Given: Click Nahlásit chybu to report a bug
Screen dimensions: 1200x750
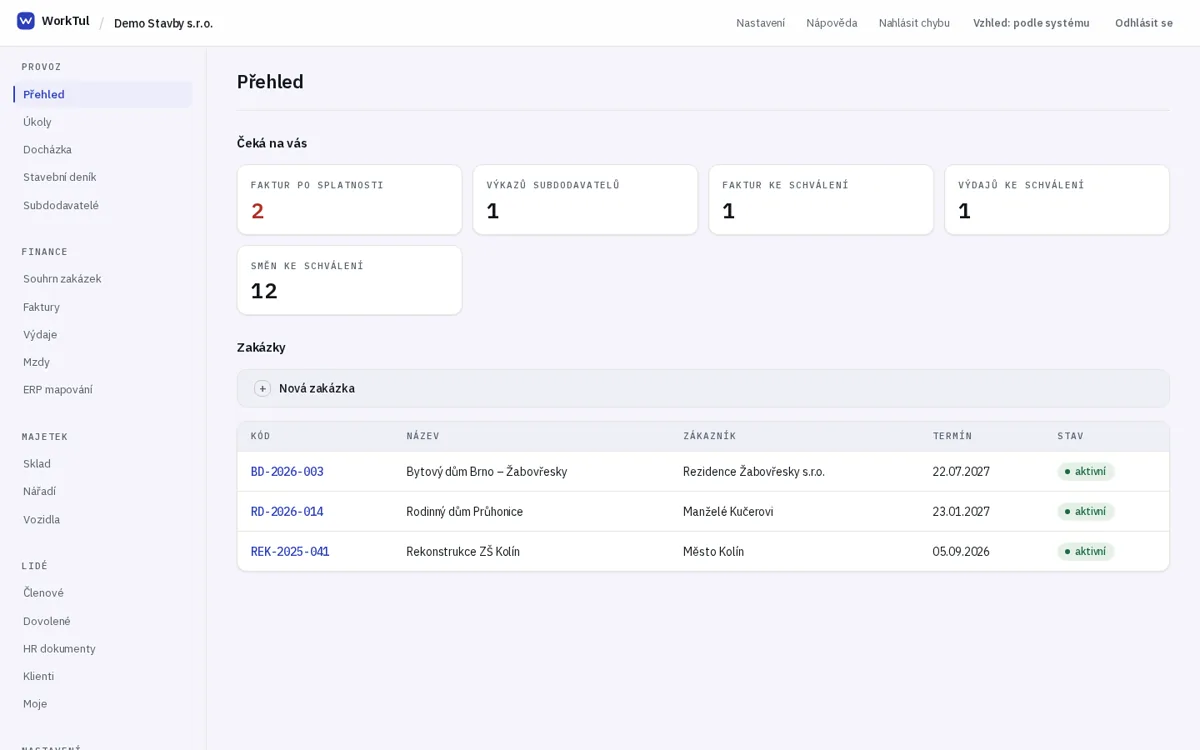Looking at the screenshot, I should click(x=914, y=23).
